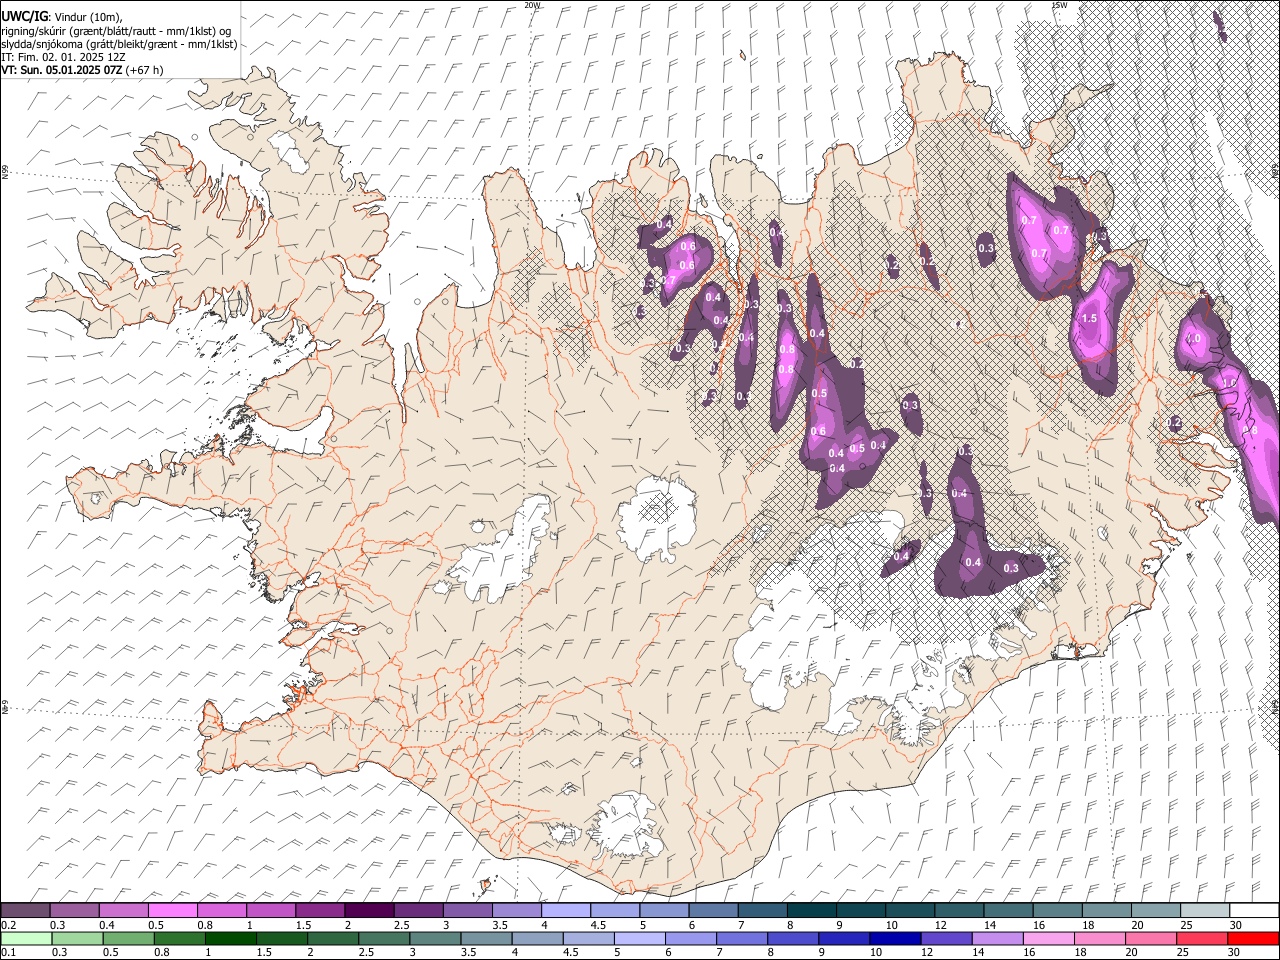This screenshot has height=960, width=1280.
Task: Choose the light pink 16–18 legend swatch
Action: pos(1048,939)
